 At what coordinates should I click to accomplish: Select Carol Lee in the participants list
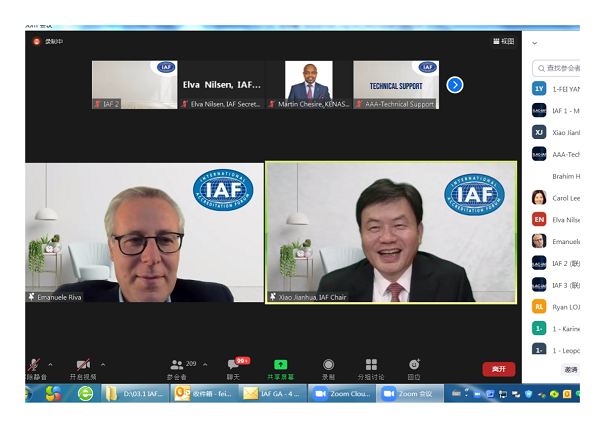point(565,198)
